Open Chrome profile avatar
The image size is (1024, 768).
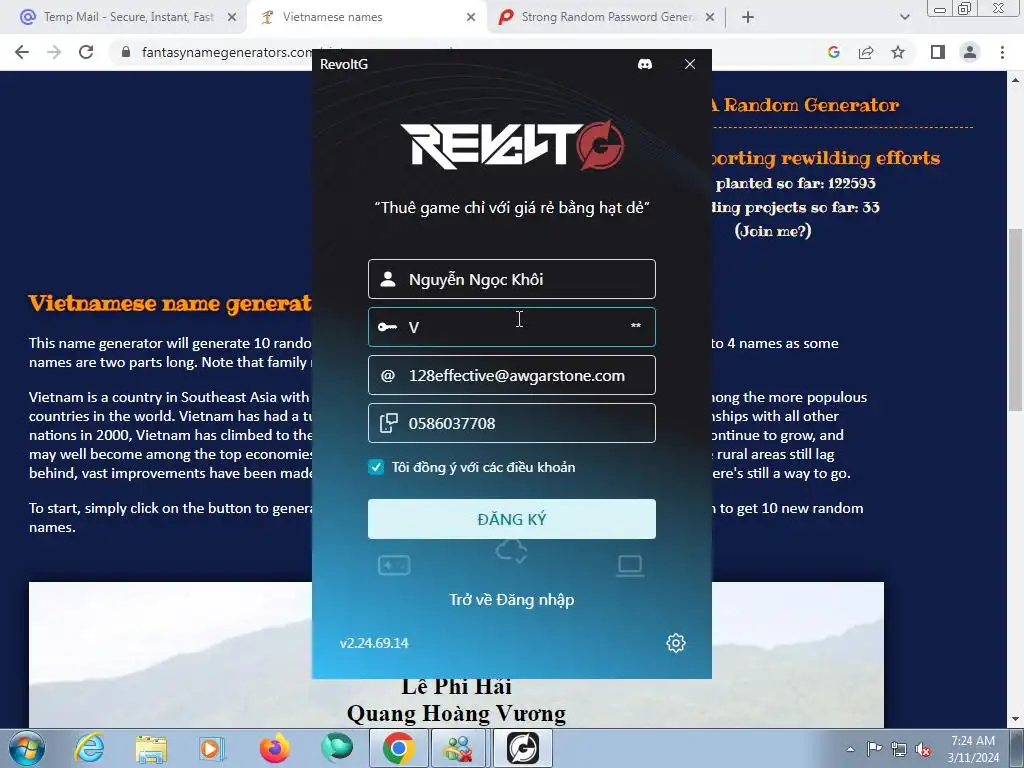click(970, 52)
